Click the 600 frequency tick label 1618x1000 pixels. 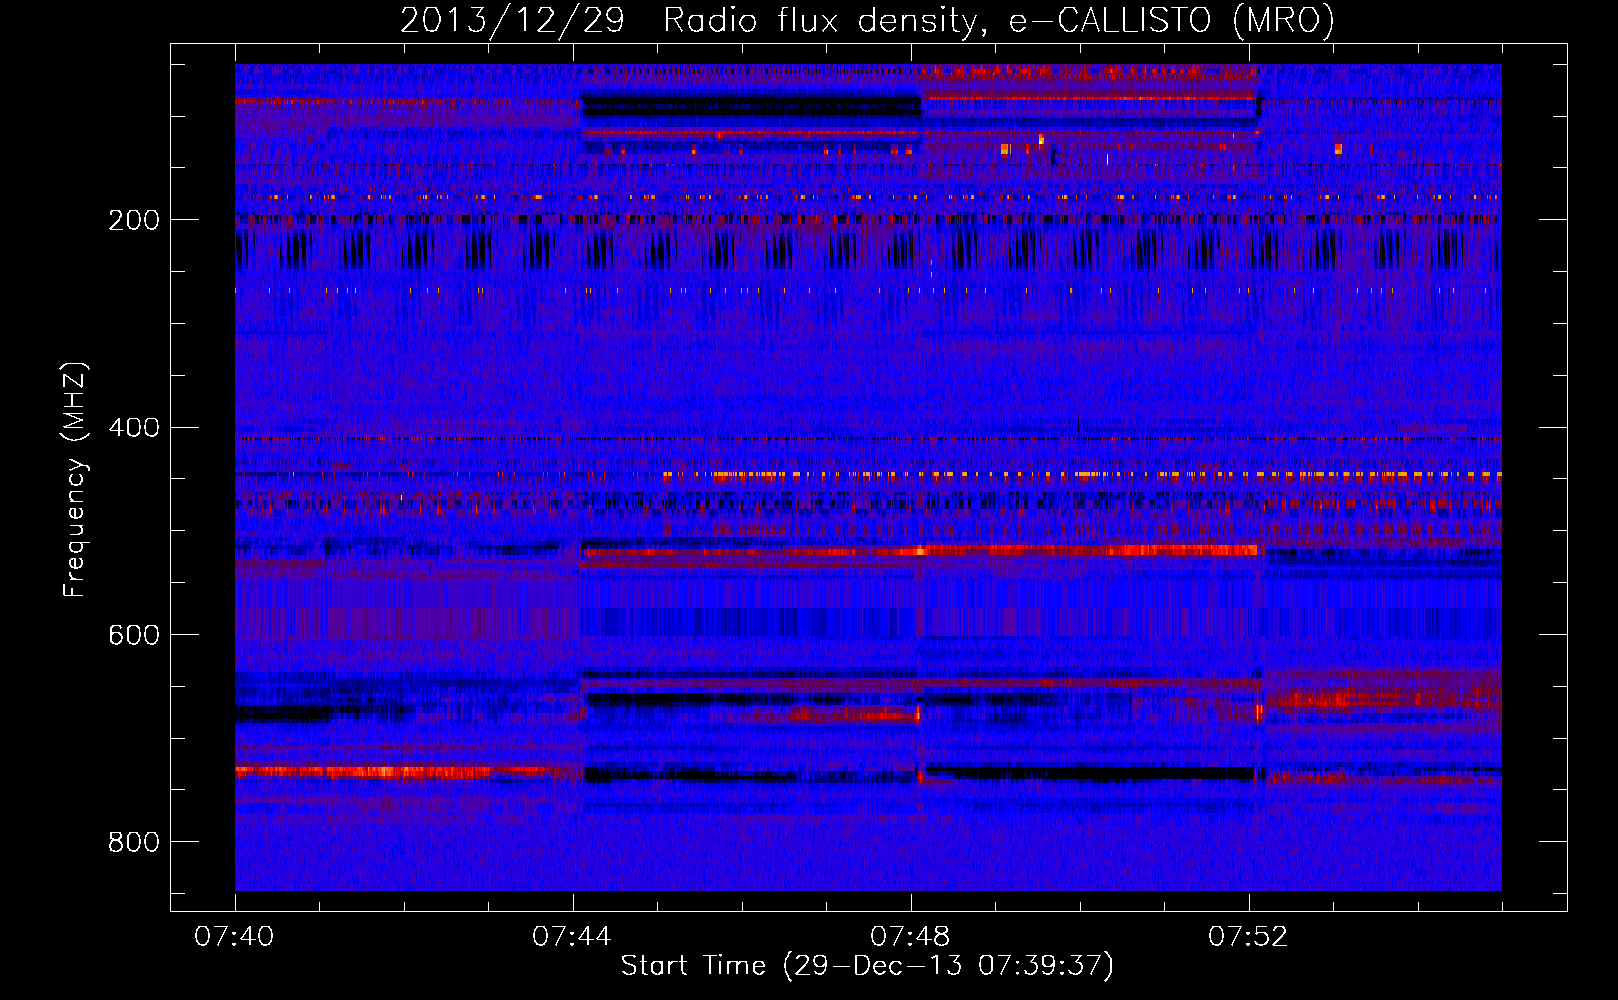click(134, 636)
